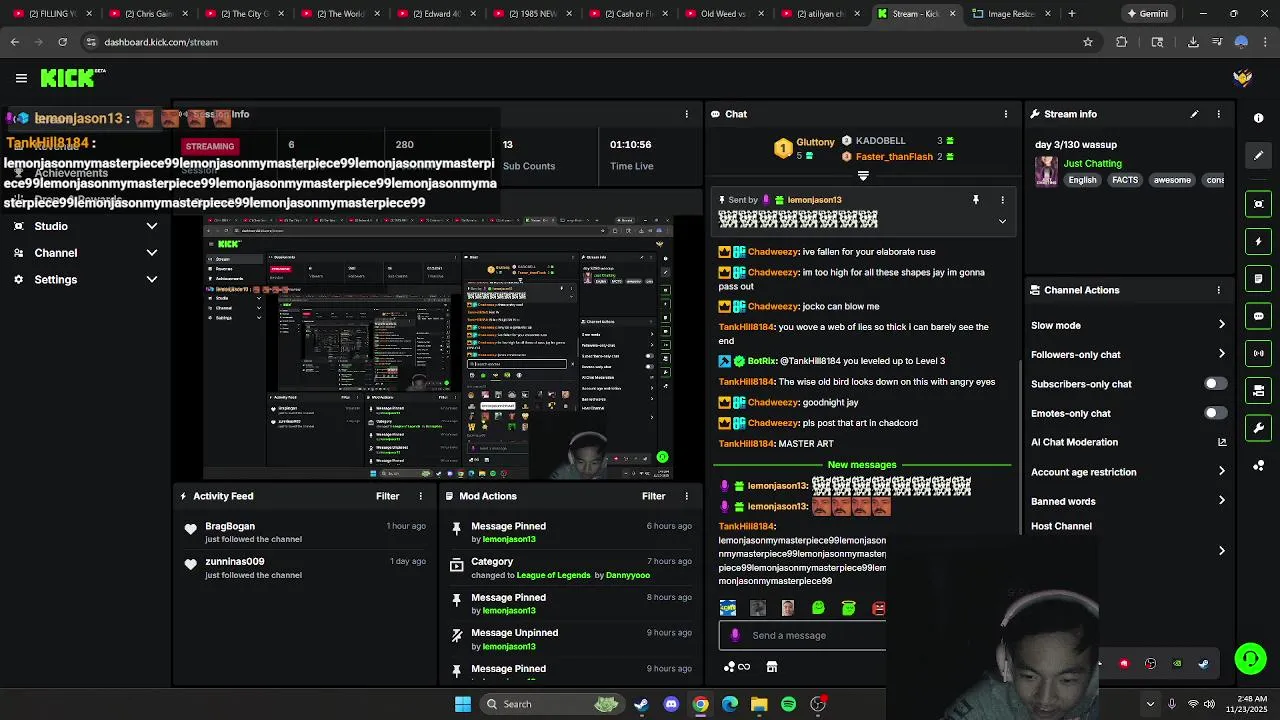Click the lightning bolt icon in the right sidebar
This screenshot has width=1280, height=720.
[x=1259, y=241]
